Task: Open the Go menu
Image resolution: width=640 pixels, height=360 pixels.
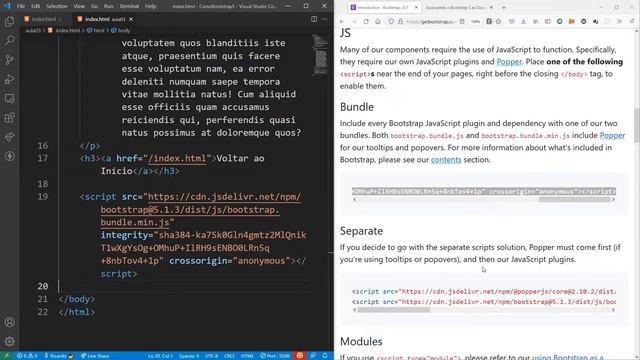Action: (94, 6)
